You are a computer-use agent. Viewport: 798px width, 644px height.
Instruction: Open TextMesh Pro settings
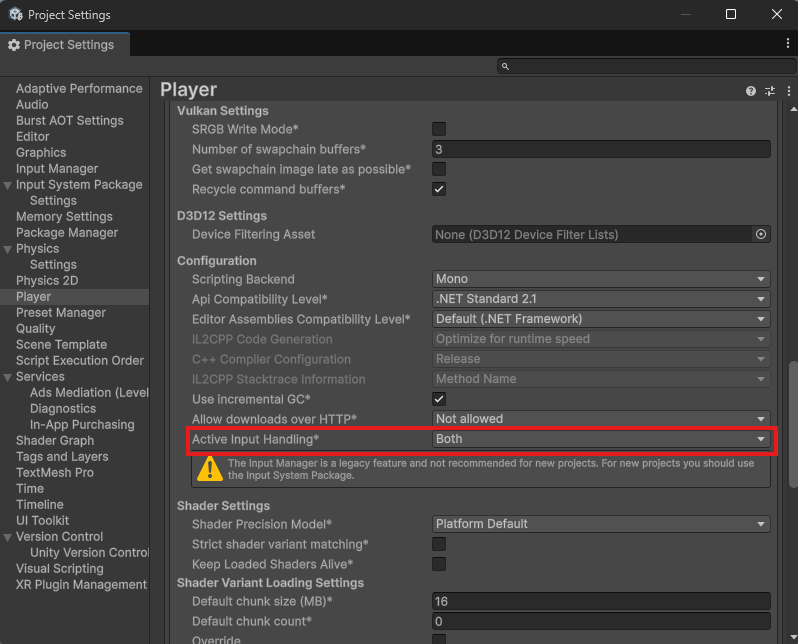point(55,472)
